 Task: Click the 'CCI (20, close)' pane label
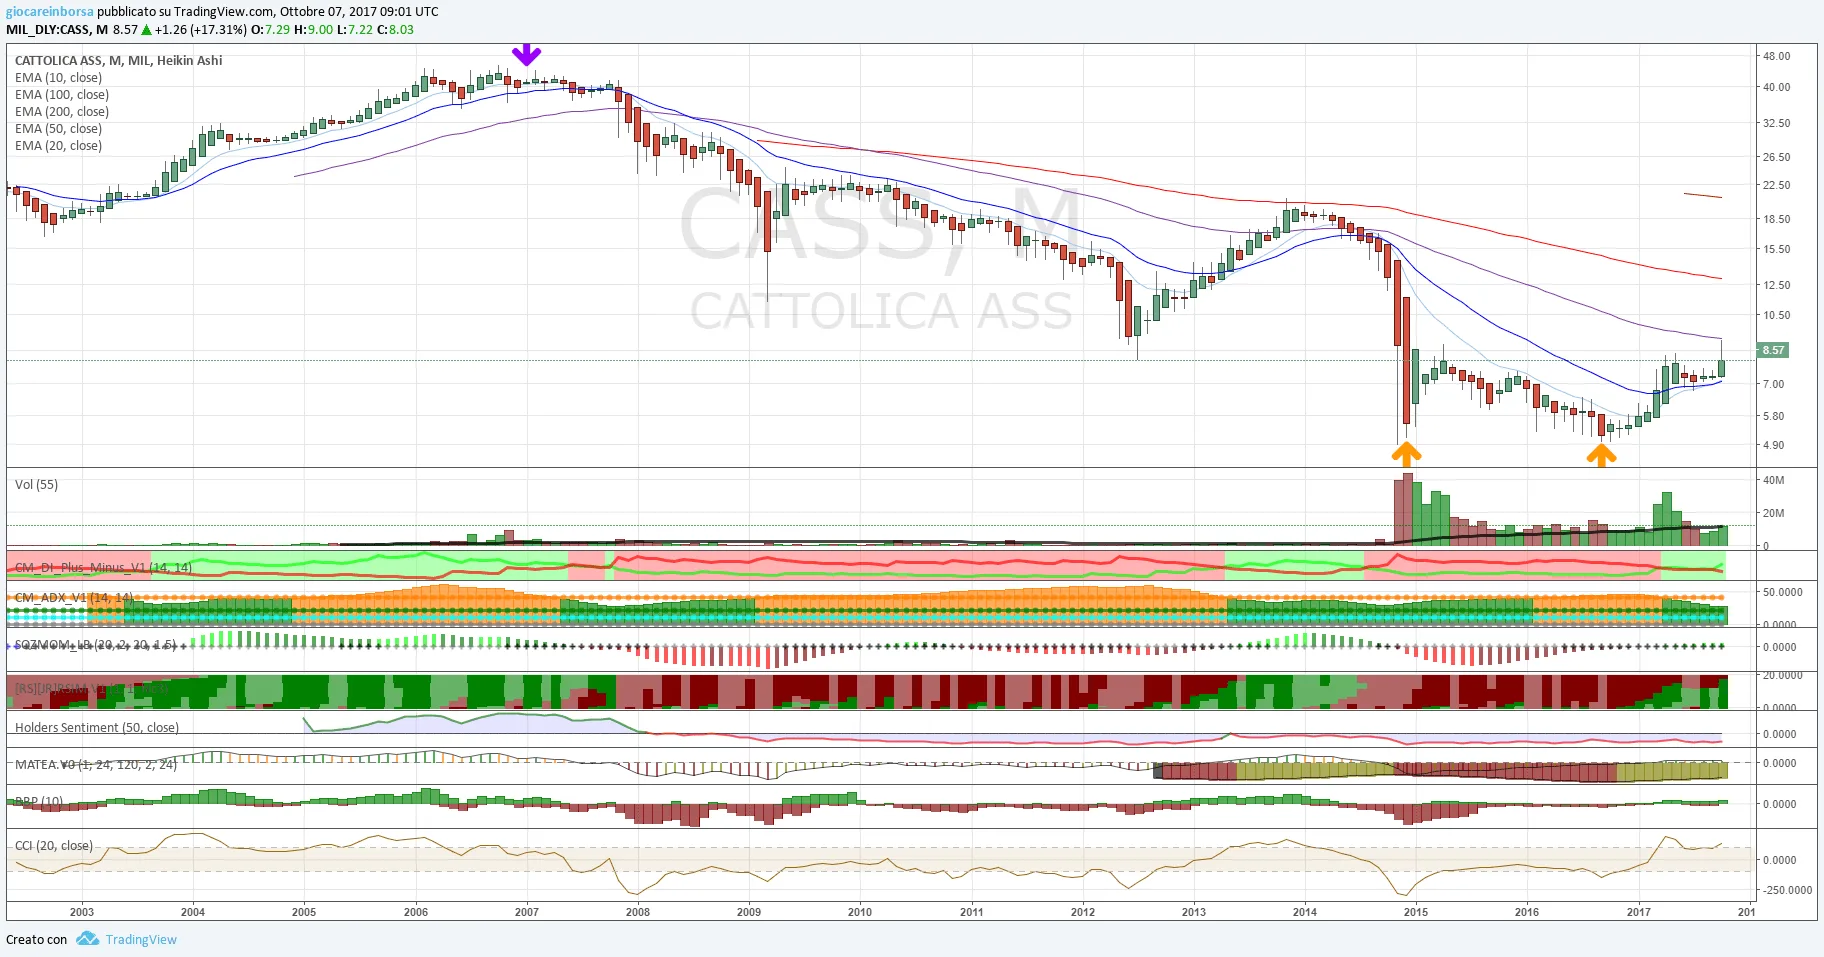pyautogui.click(x=54, y=846)
